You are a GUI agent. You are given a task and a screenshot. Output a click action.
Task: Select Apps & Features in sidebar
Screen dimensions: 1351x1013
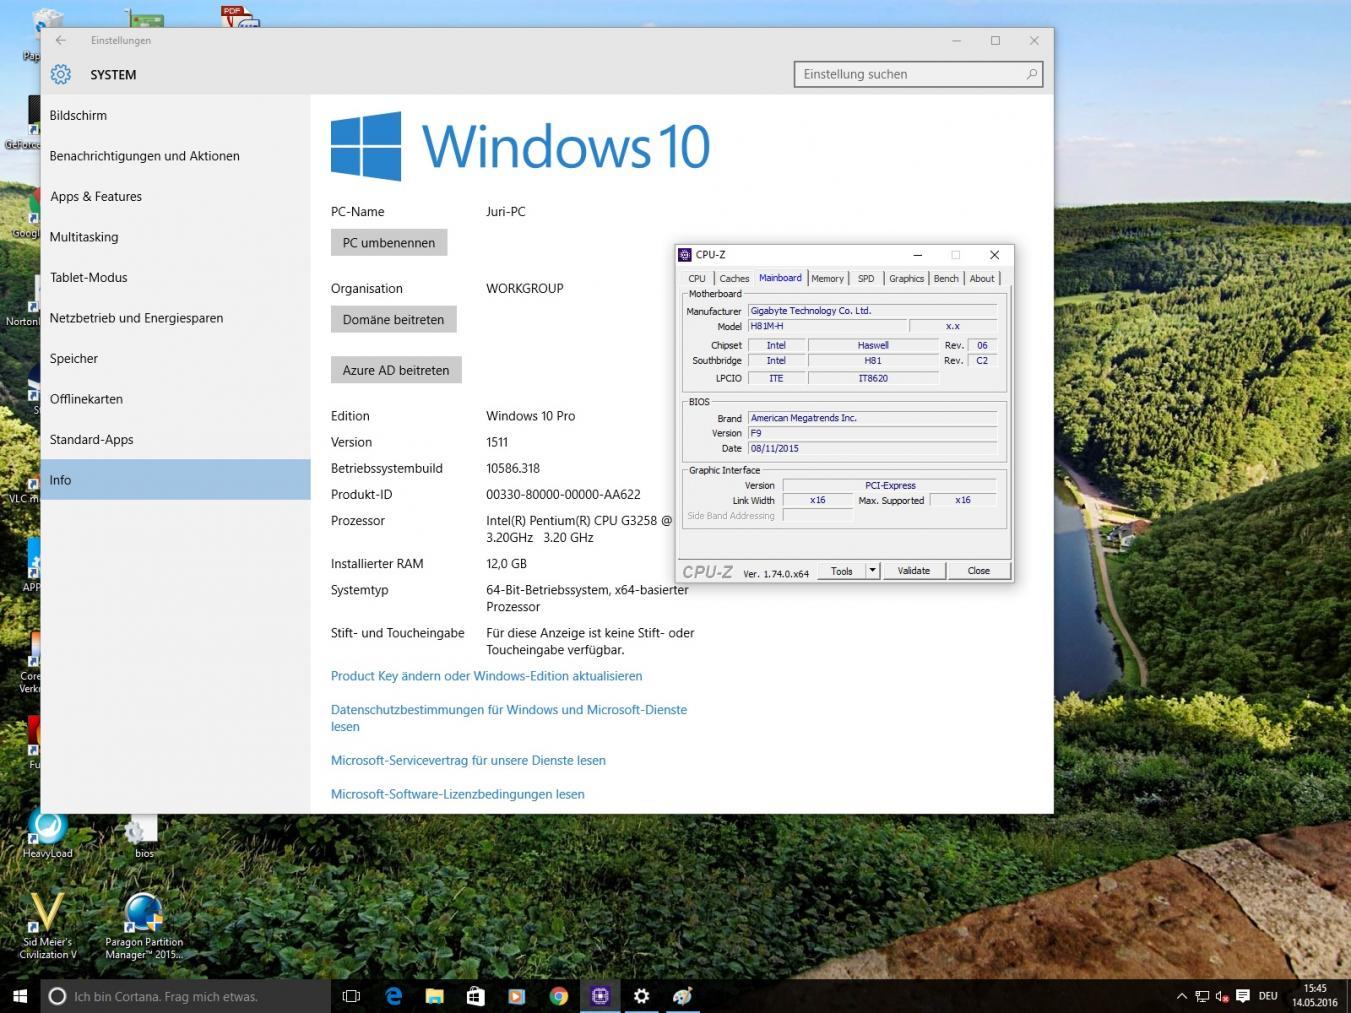pyautogui.click(x=175, y=196)
